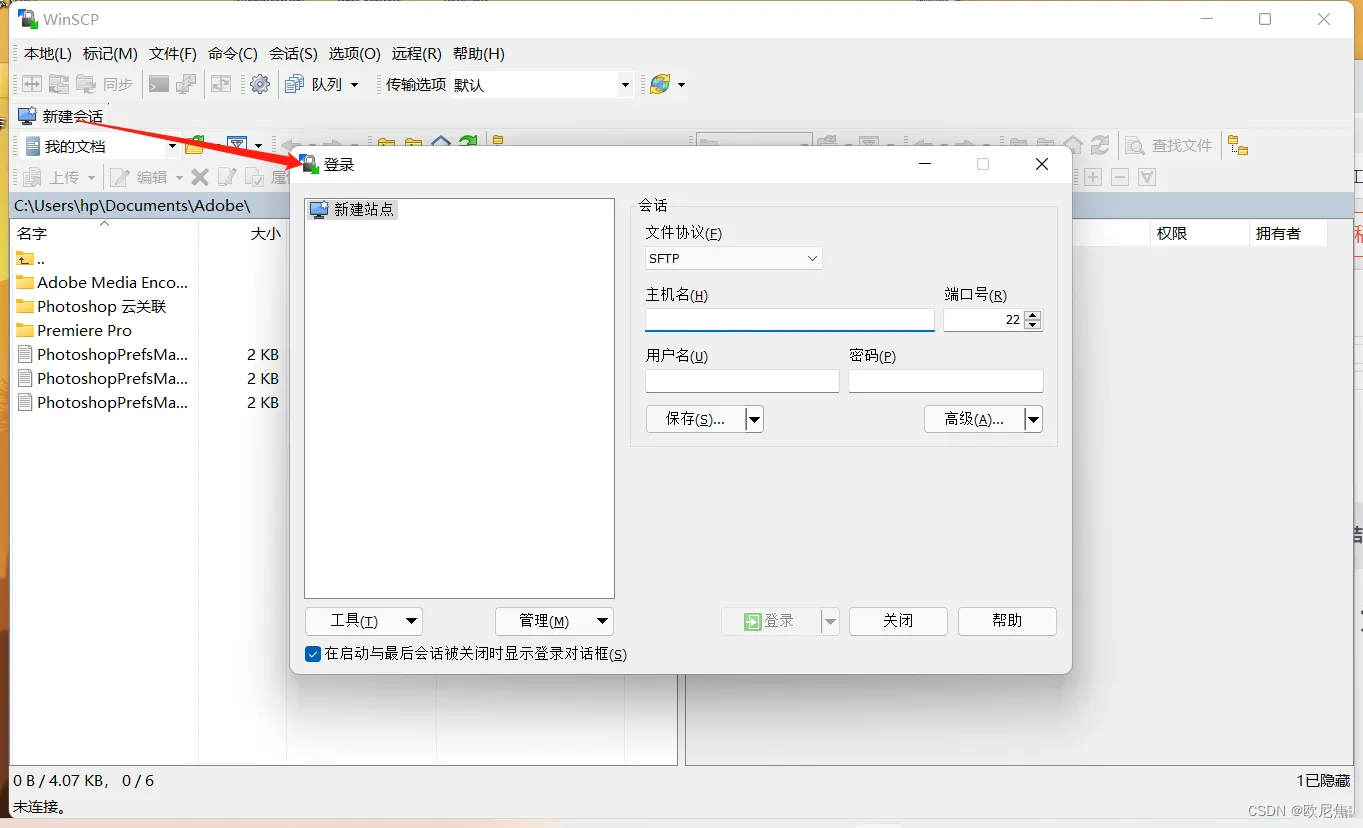Open find files (查找文件) tool

point(1168,145)
